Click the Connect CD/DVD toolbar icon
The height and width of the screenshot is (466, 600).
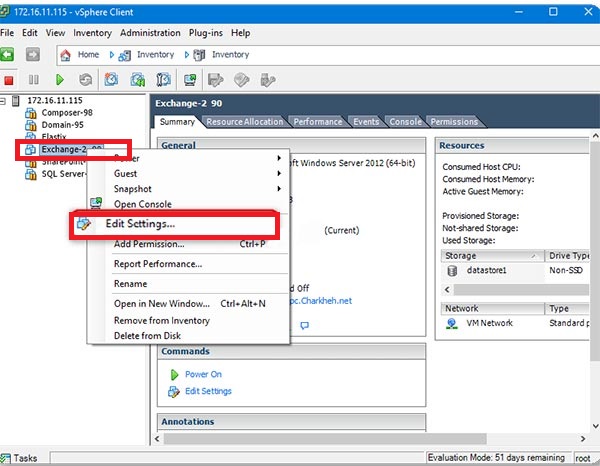tap(241, 80)
